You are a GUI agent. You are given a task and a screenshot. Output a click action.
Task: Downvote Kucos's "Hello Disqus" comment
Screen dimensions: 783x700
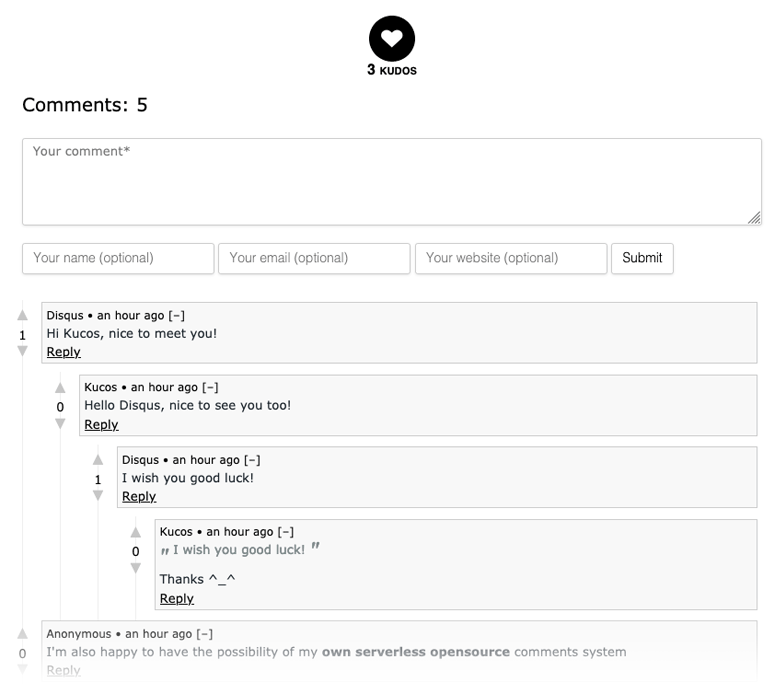60,424
